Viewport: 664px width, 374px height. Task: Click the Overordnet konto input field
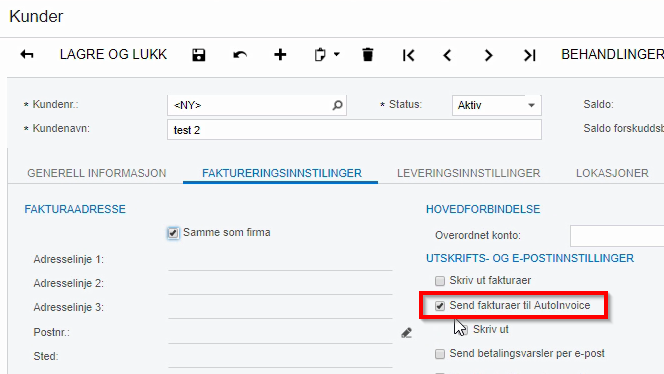click(x=617, y=236)
